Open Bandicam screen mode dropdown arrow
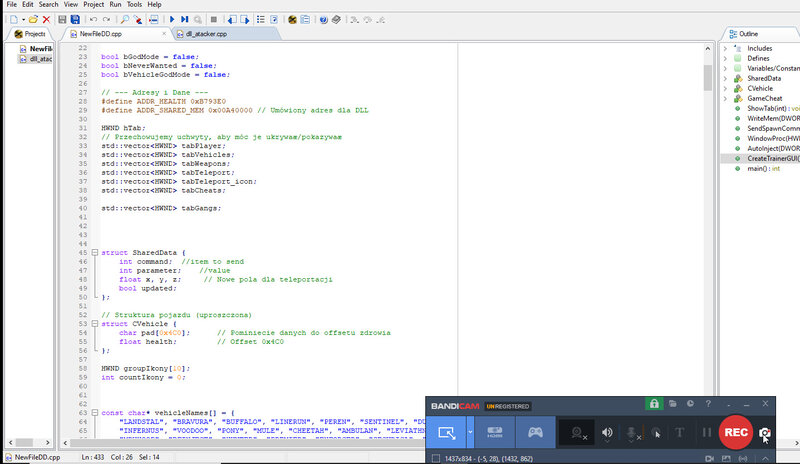The height and width of the screenshot is (464, 800). (x=470, y=432)
